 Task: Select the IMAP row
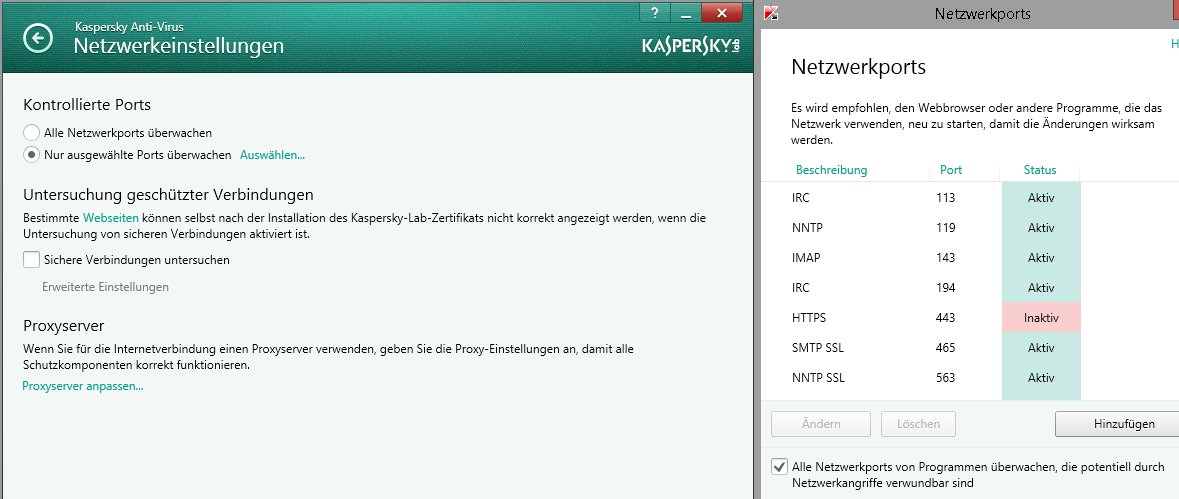coord(970,258)
